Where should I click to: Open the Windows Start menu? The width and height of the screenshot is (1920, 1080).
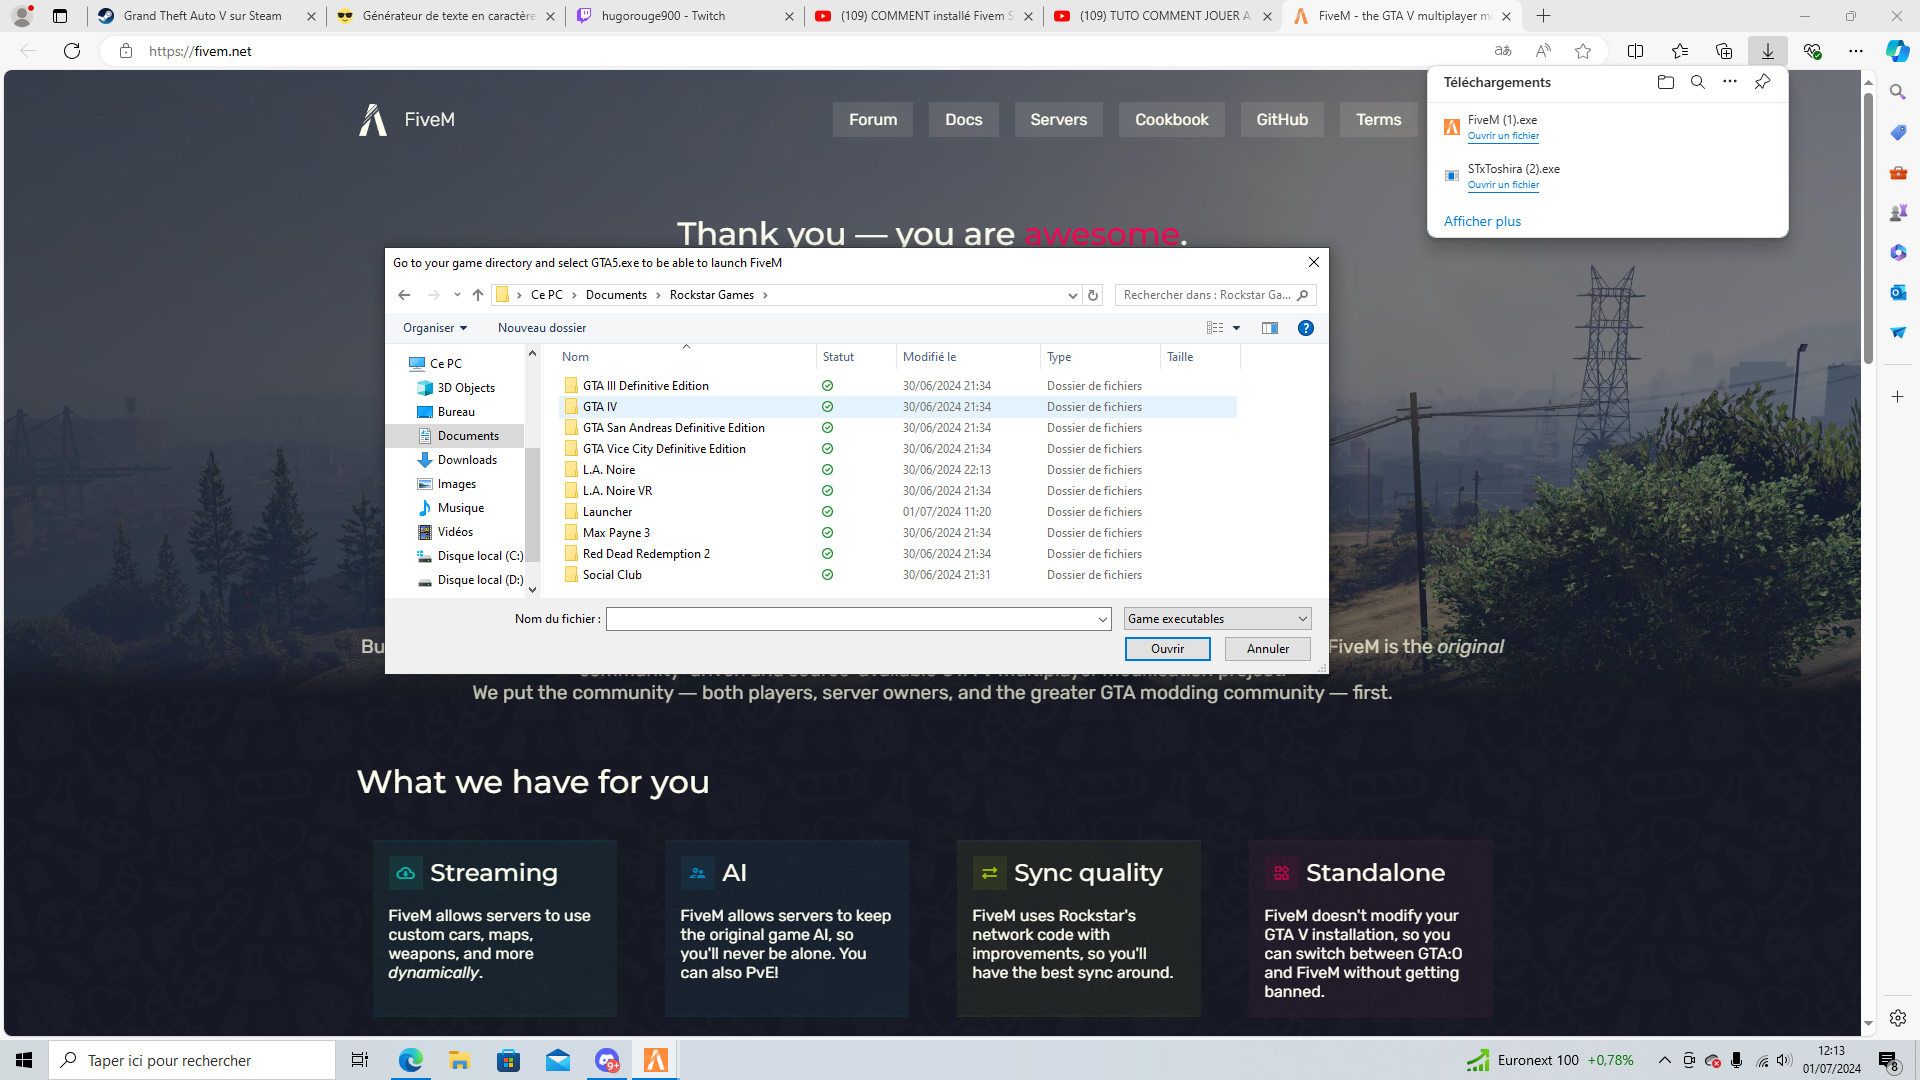(24, 1060)
